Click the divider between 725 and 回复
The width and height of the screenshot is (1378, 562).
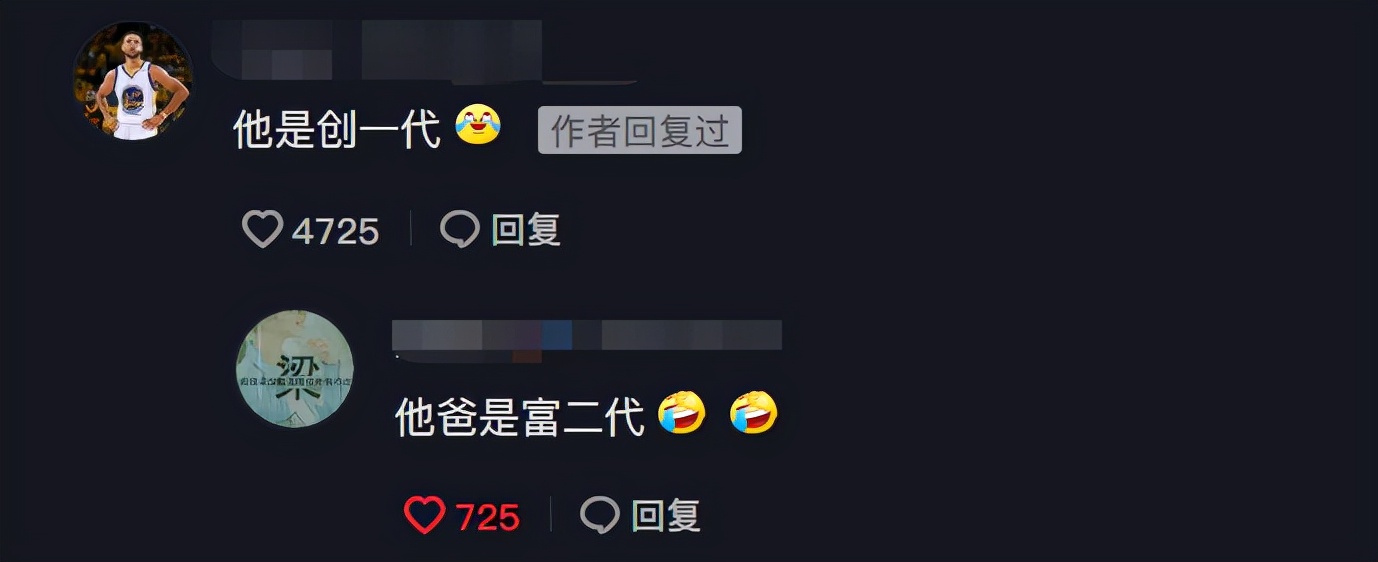coord(551,516)
